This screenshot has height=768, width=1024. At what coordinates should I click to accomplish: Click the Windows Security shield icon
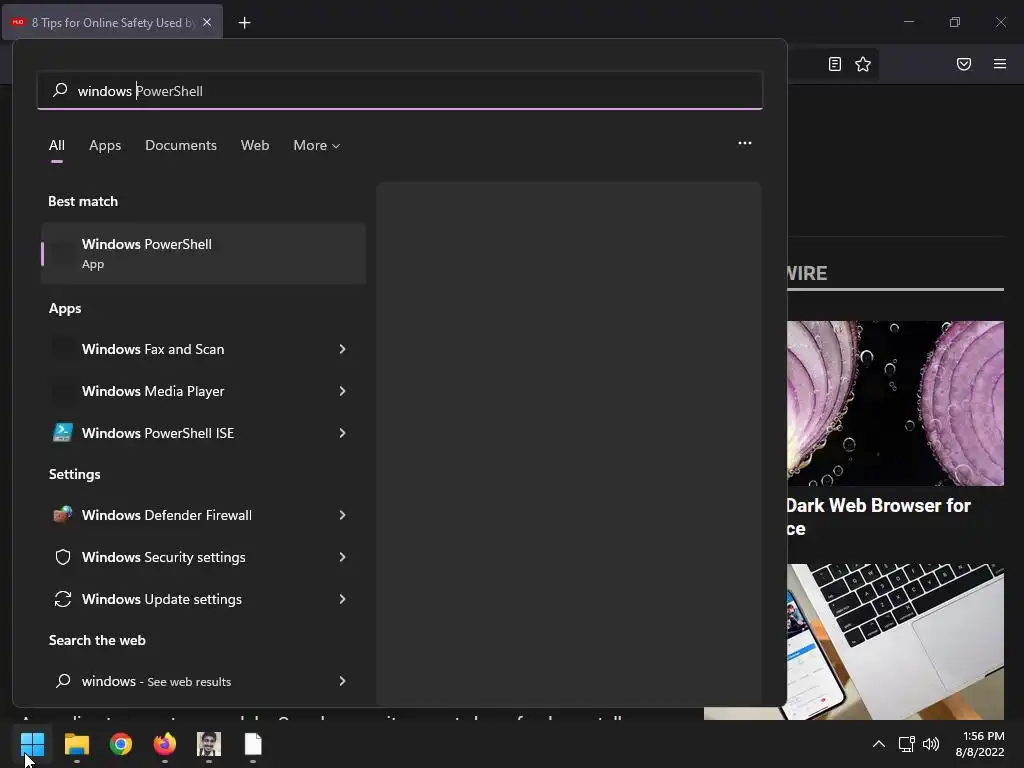point(63,557)
